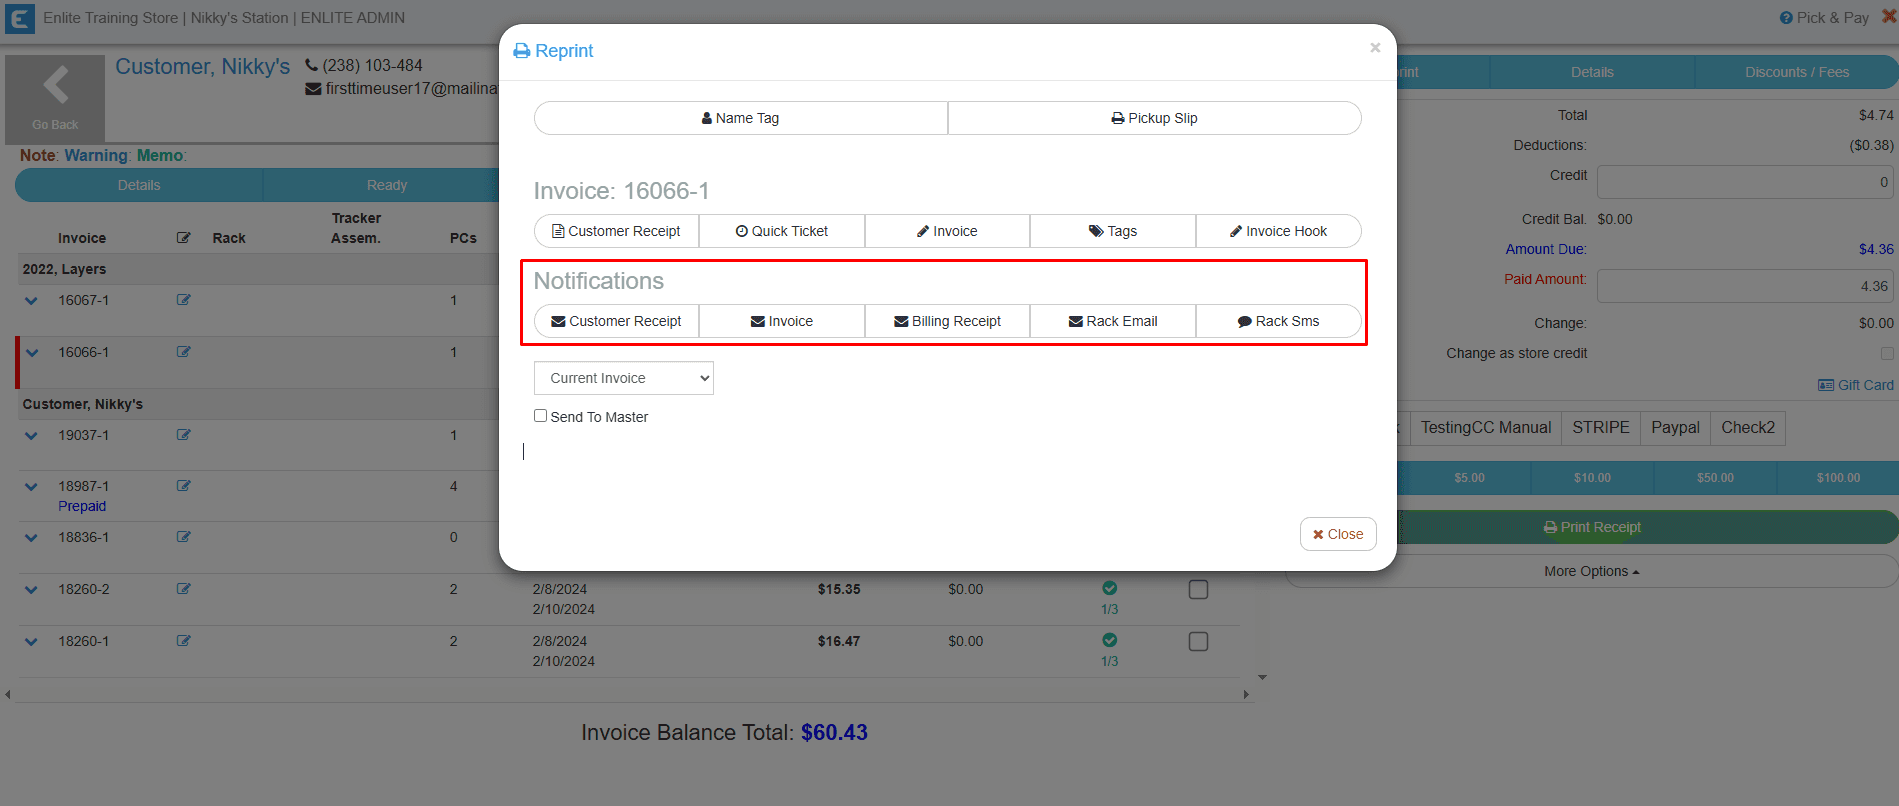Open the Discounts / Fees tab
This screenshot has height=806, width=1899.
click(1796, 72)
